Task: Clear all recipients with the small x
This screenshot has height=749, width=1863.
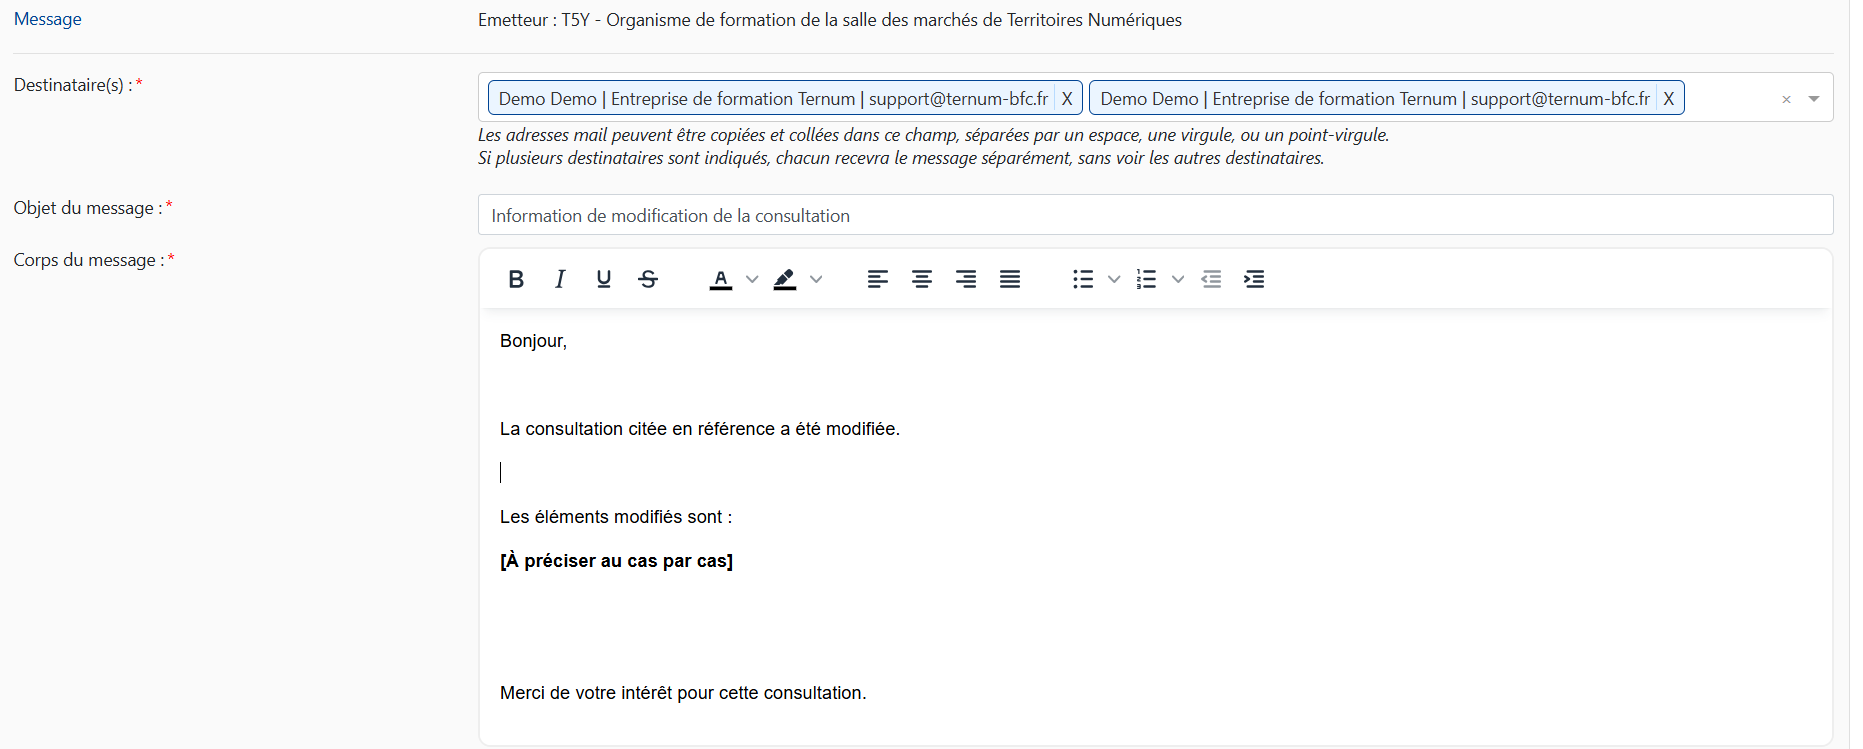Action: 1786,99
